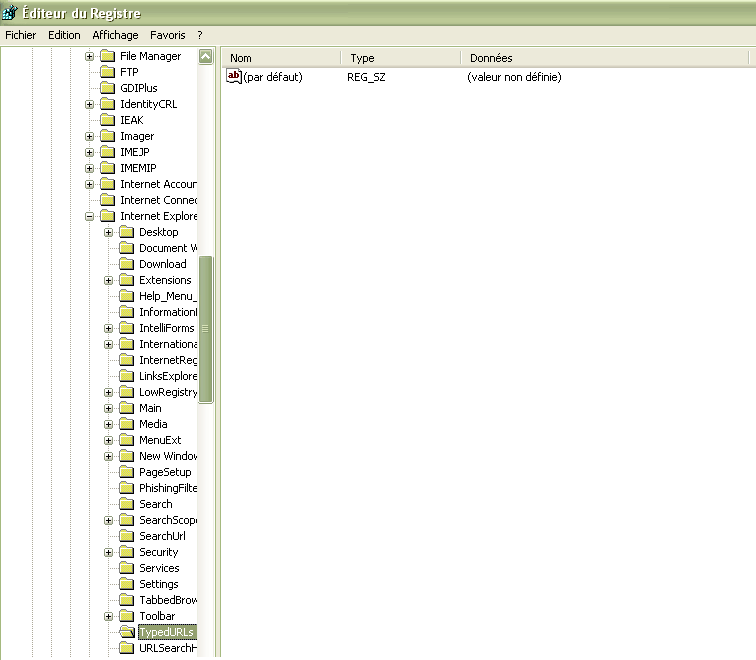Click the PhishingFilter folder icon
The height and width of the screenshot is (660, 756).
pos(127,488)
